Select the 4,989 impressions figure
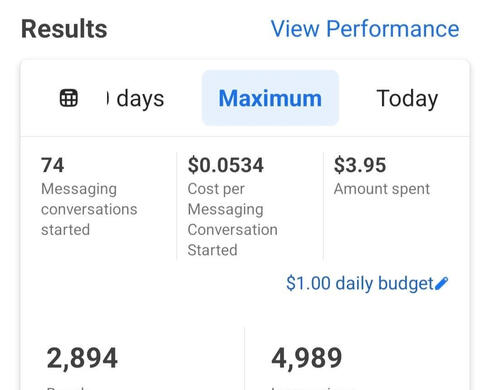The height and width of the screenshot is (390, 490). click(x=307, y=358)
